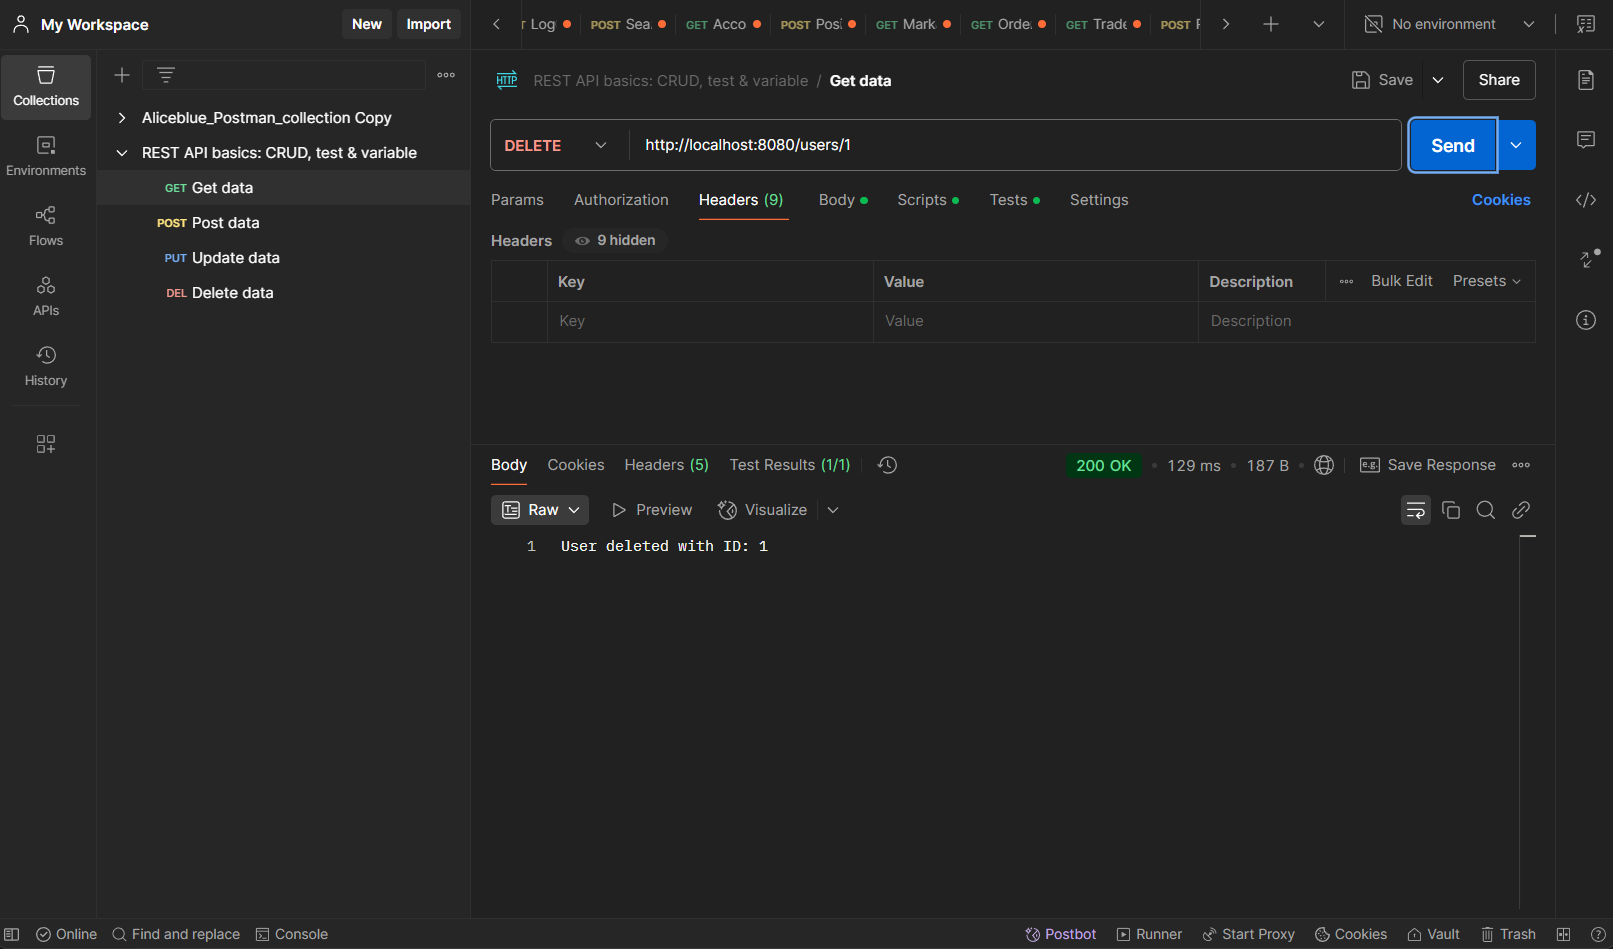Viewport: 1613px width, 949px height.
Task: Click the Import button
Action: 429,24
